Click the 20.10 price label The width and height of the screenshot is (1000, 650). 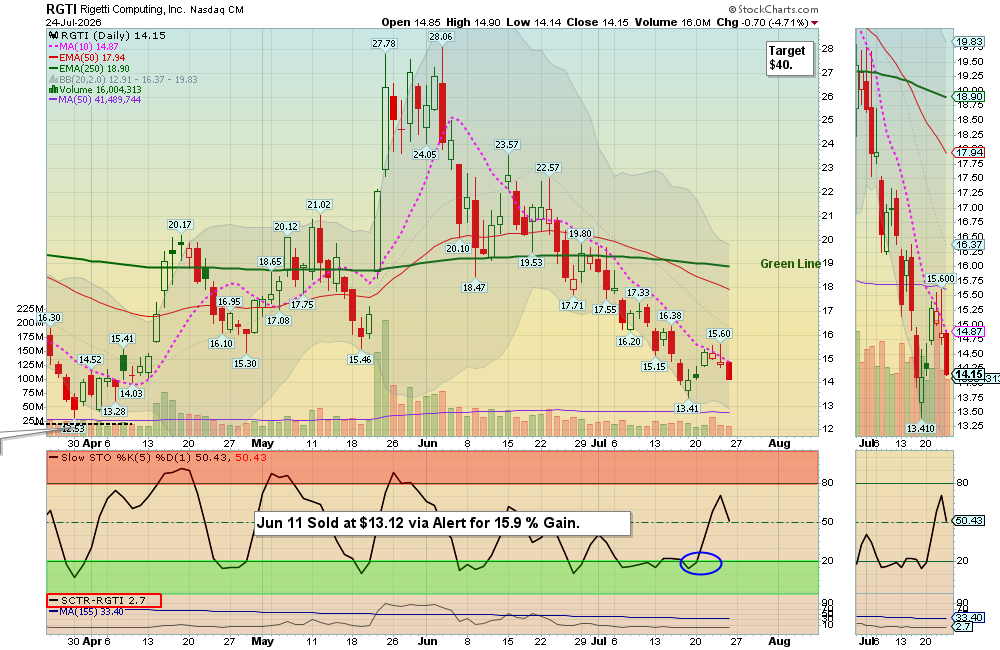[458, 248]
